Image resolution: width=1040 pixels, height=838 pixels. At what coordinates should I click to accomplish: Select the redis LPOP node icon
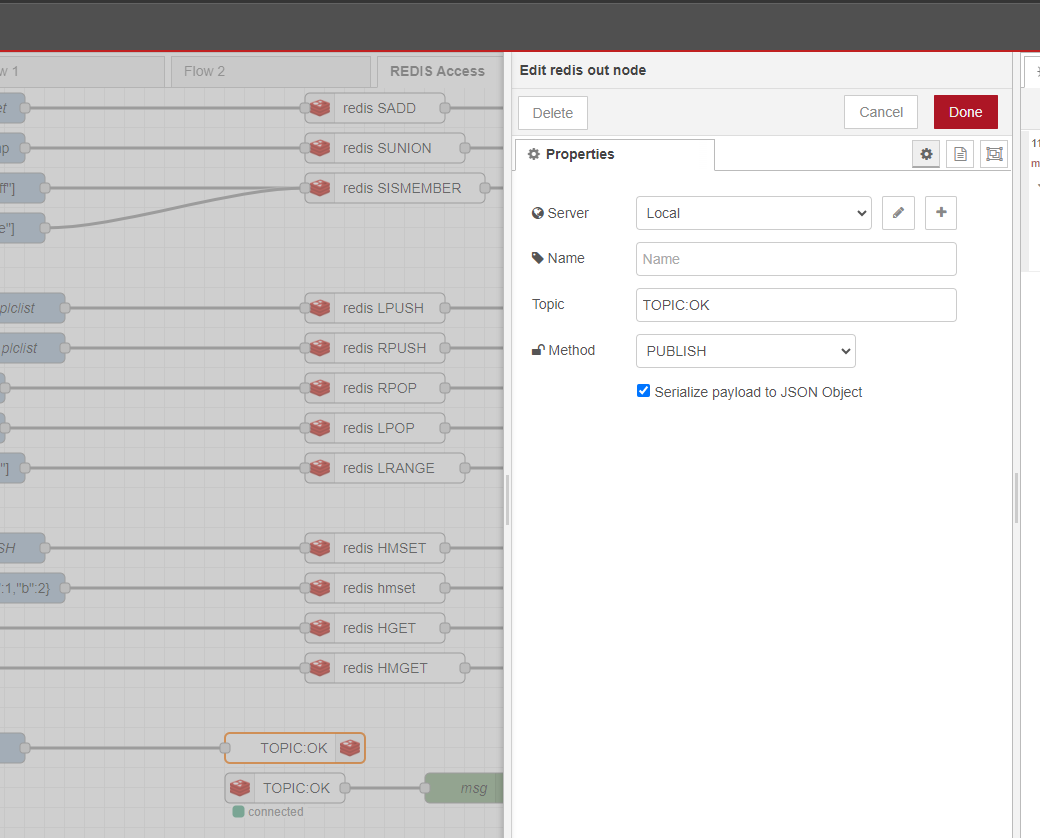[x=320, y=428]
